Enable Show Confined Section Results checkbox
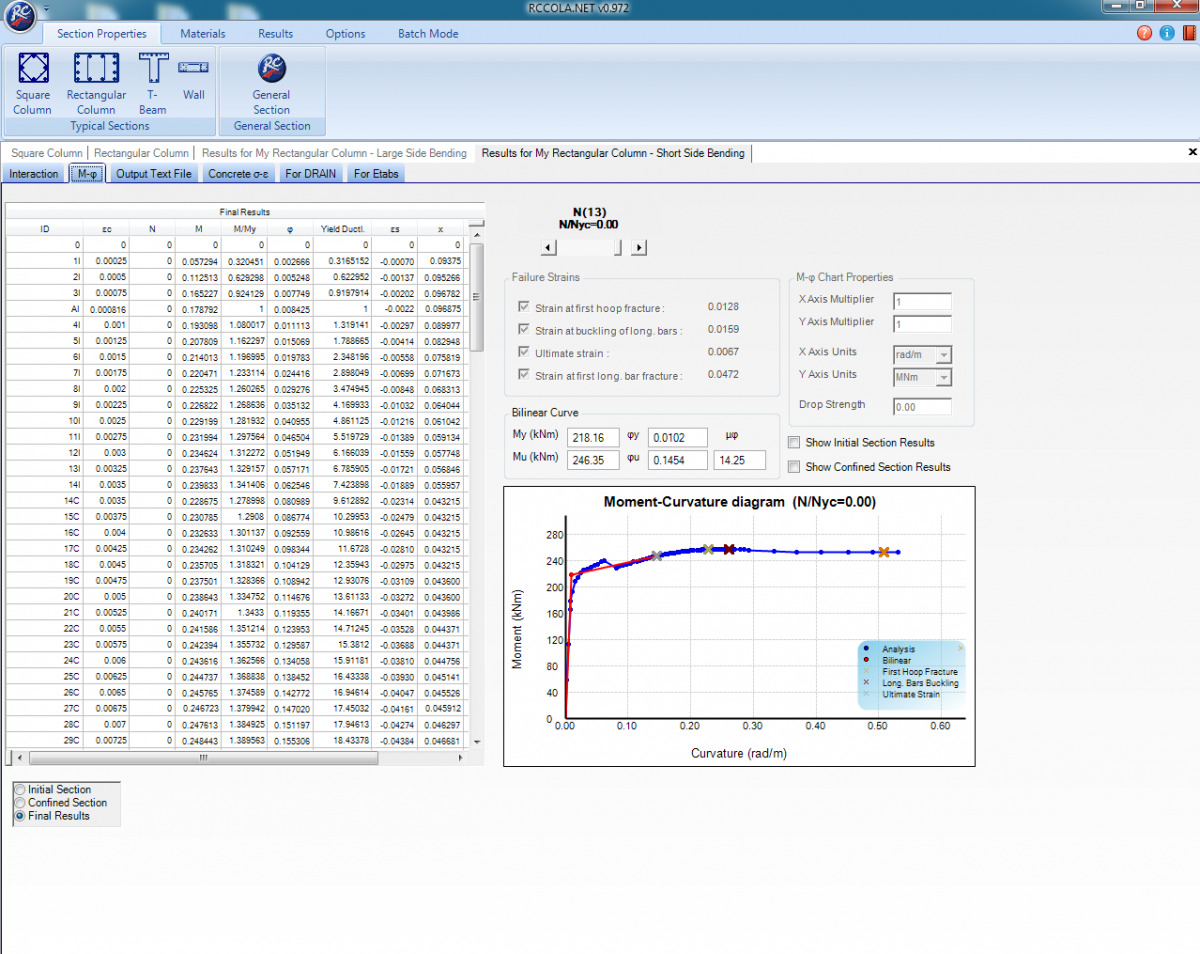 (794, 466)
